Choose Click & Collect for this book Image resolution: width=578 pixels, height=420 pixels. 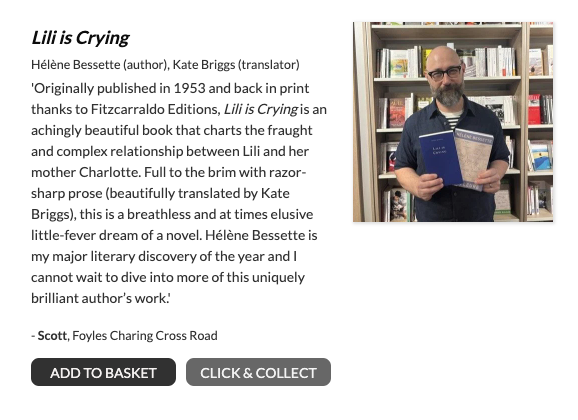pos(258,372)
